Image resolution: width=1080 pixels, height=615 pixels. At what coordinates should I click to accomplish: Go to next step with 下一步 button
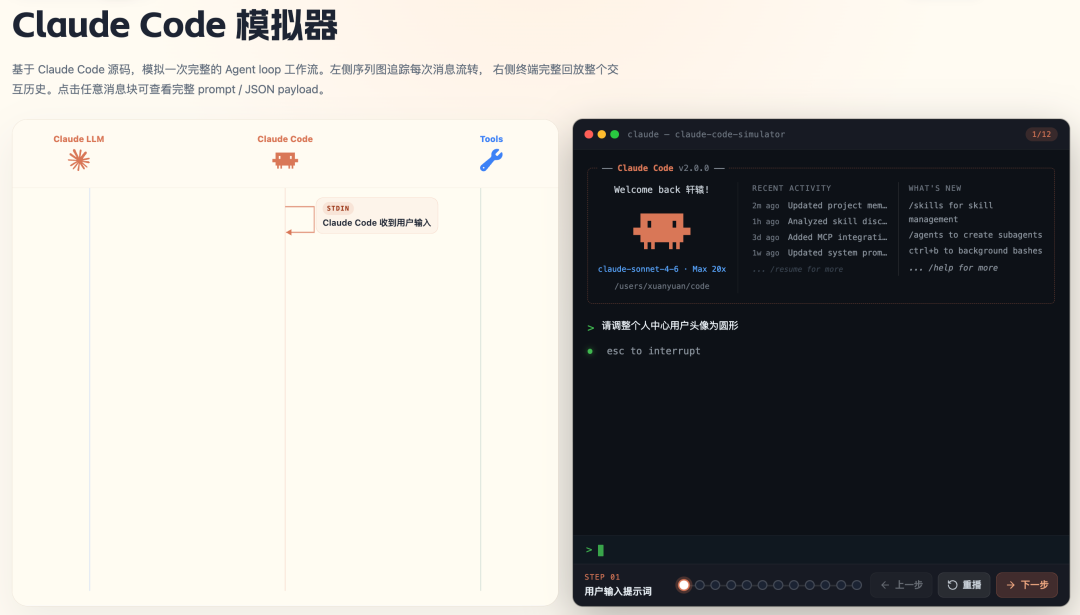click(1027, 585)
